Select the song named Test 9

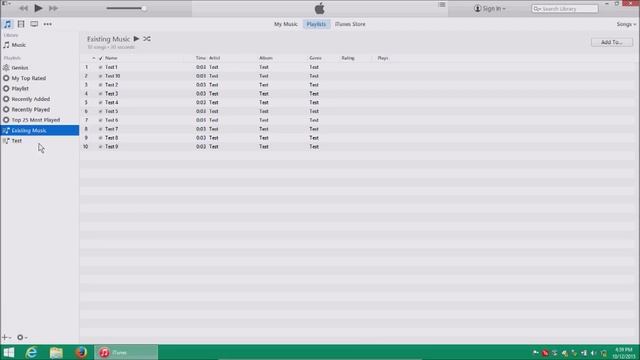(111, 147)
